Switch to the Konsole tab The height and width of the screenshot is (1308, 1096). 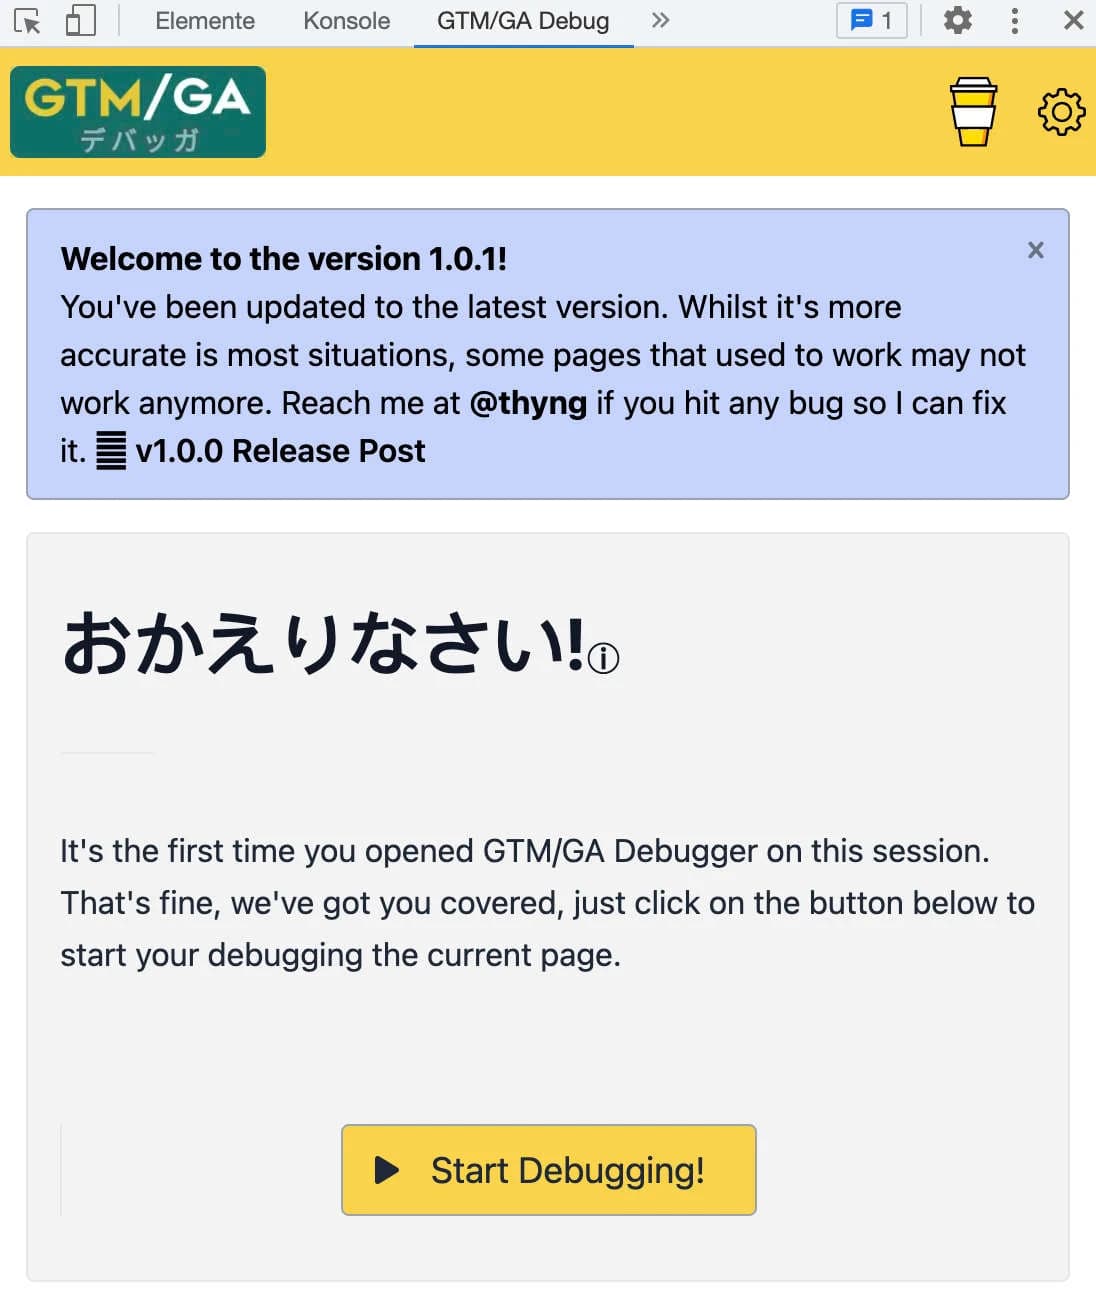tap(345, 20)
